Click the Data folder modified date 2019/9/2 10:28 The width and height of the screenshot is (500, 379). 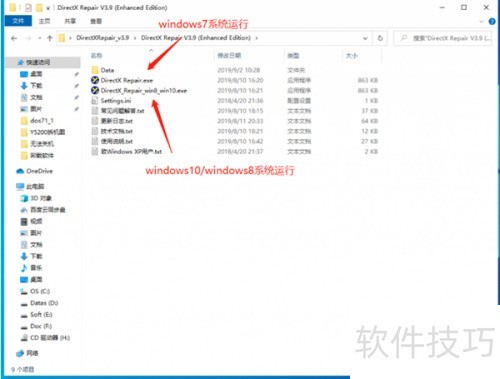coord(238,70)
